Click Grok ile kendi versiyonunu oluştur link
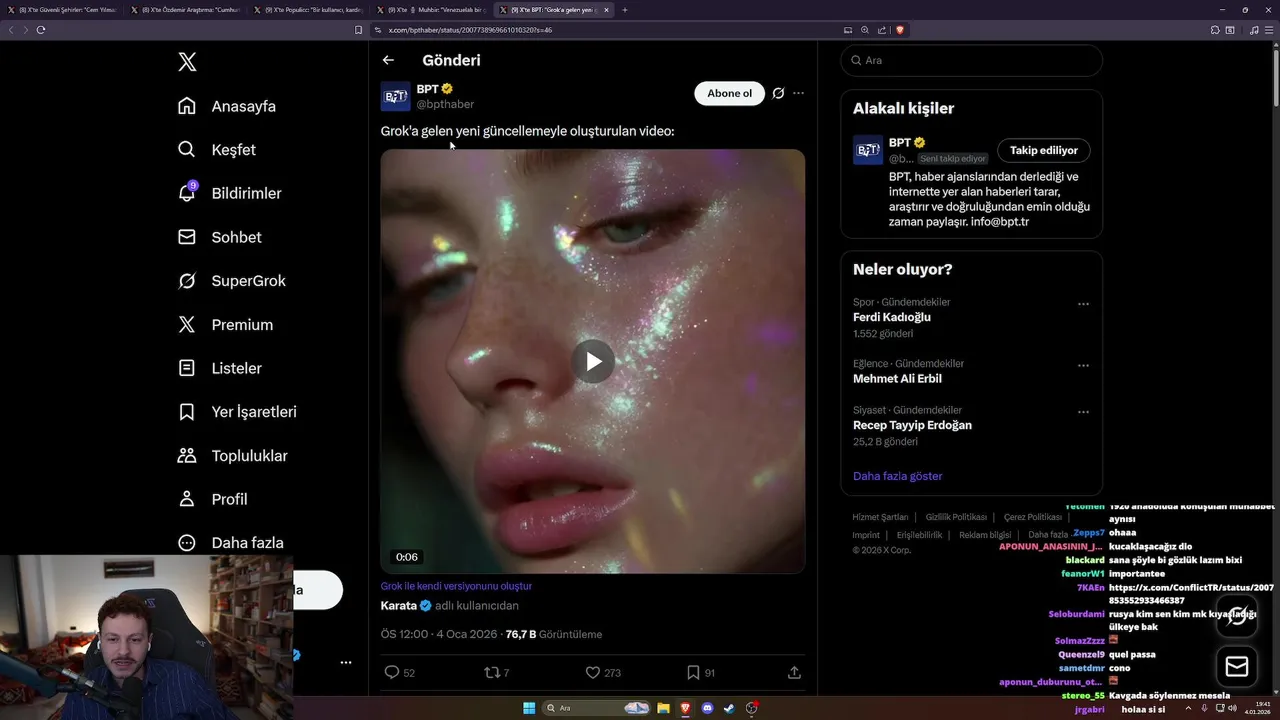 pyautogui.click(x=456, y=586)
